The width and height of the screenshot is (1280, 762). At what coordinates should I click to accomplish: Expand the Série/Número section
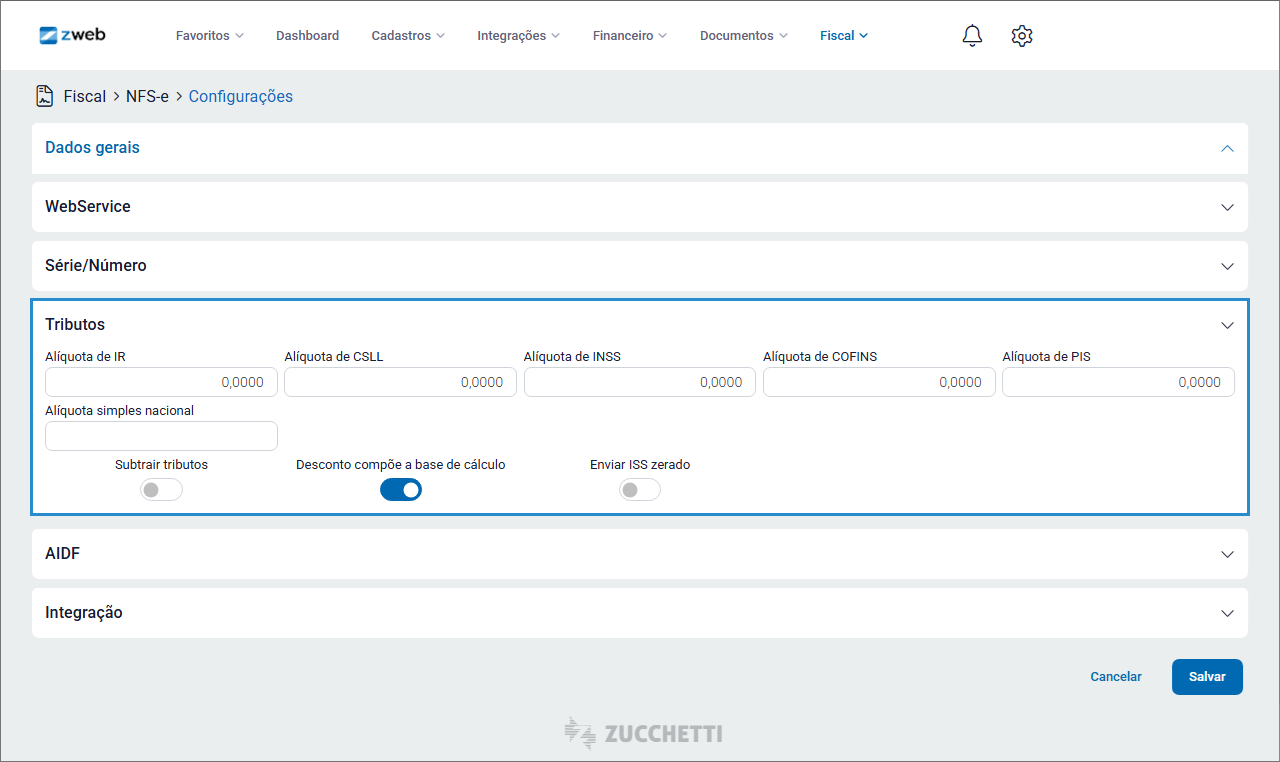1227,266
